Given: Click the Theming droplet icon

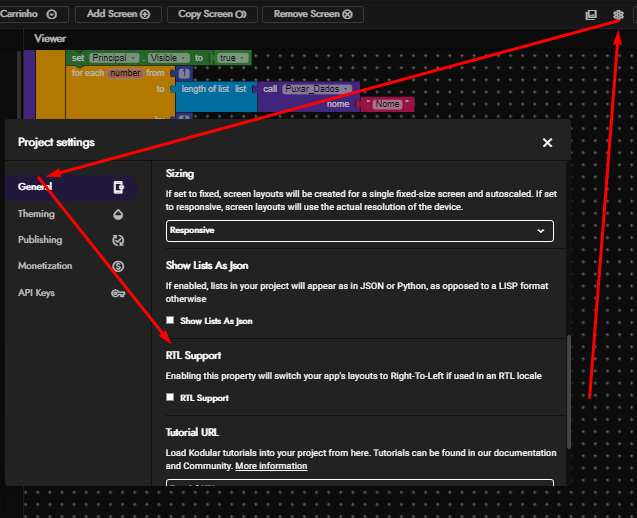Looking at the screenshot, I should coord(118,214).
